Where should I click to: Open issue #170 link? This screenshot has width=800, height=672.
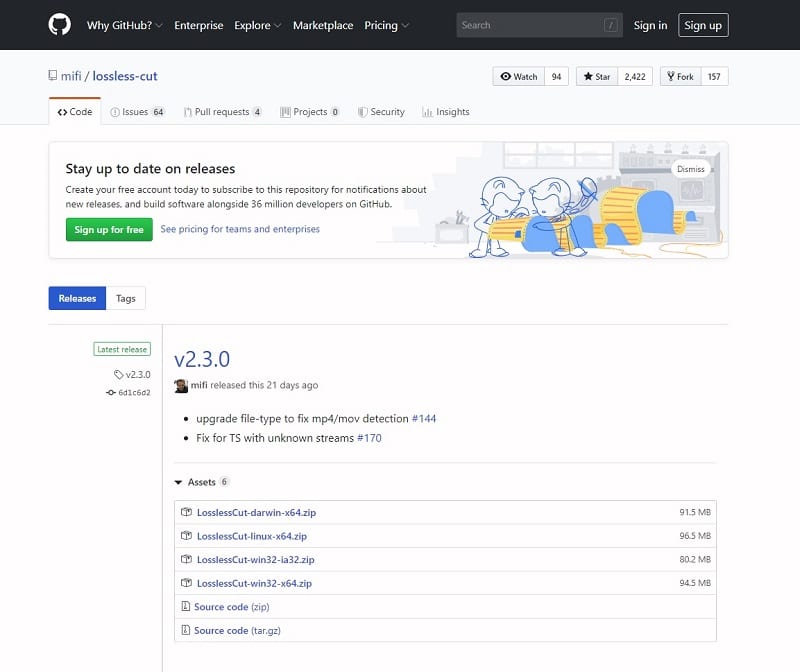(369, 438)
